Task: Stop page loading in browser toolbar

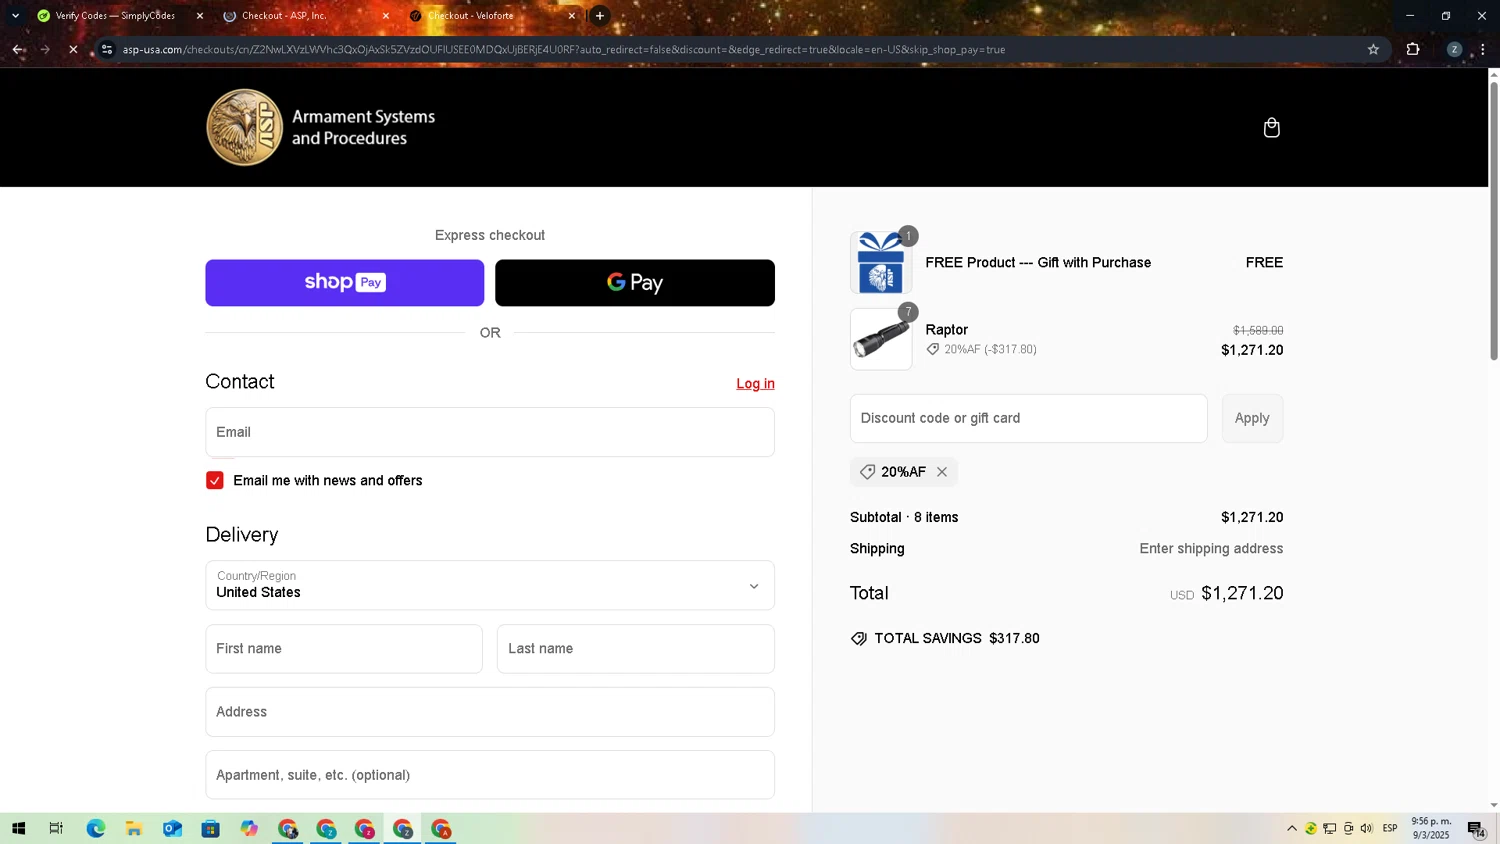Action: click(x=73, y=49)
